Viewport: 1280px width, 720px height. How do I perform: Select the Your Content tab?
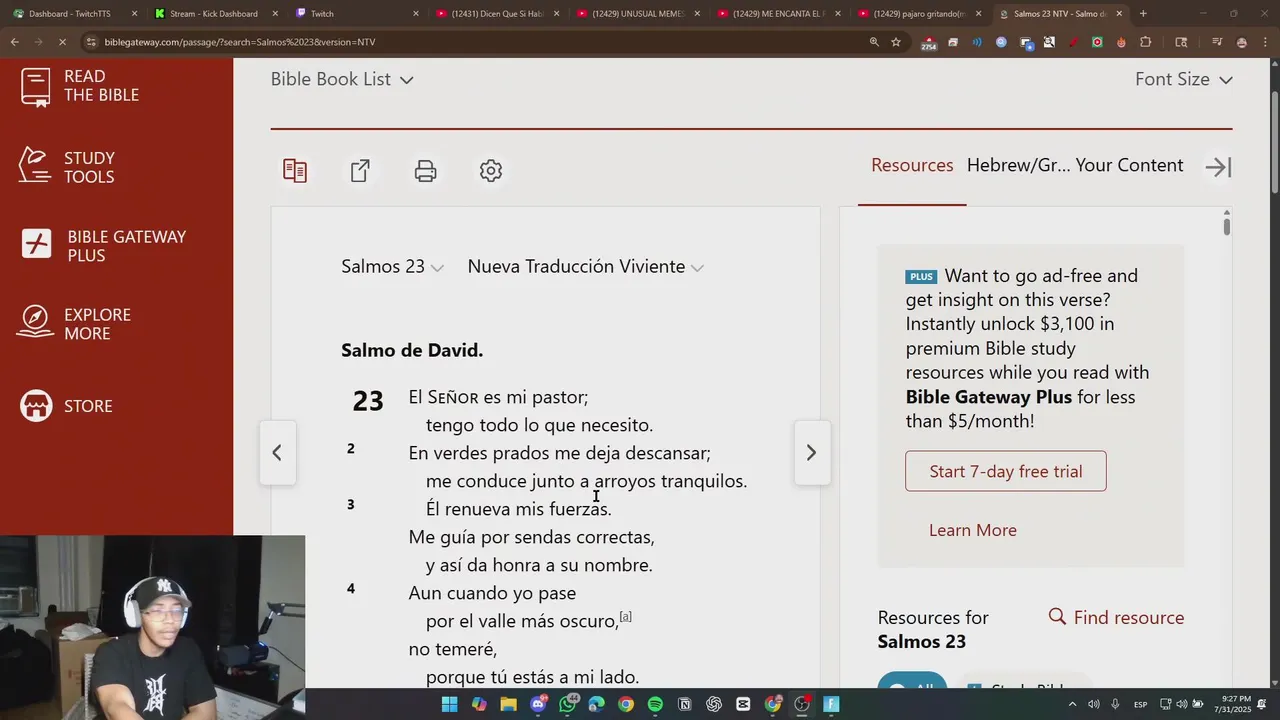point(1130,166)
